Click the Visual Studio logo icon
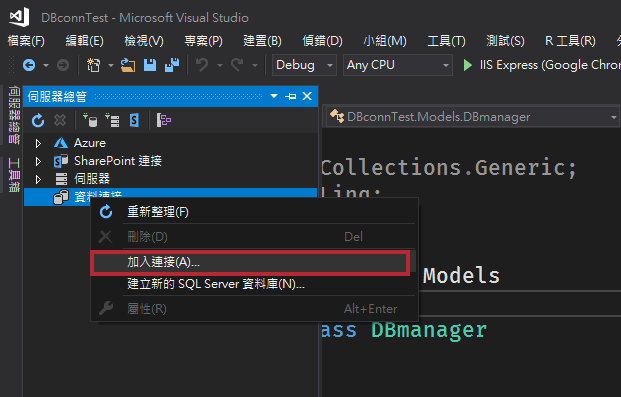Screen dimensions: 621x397 [20, 17]
